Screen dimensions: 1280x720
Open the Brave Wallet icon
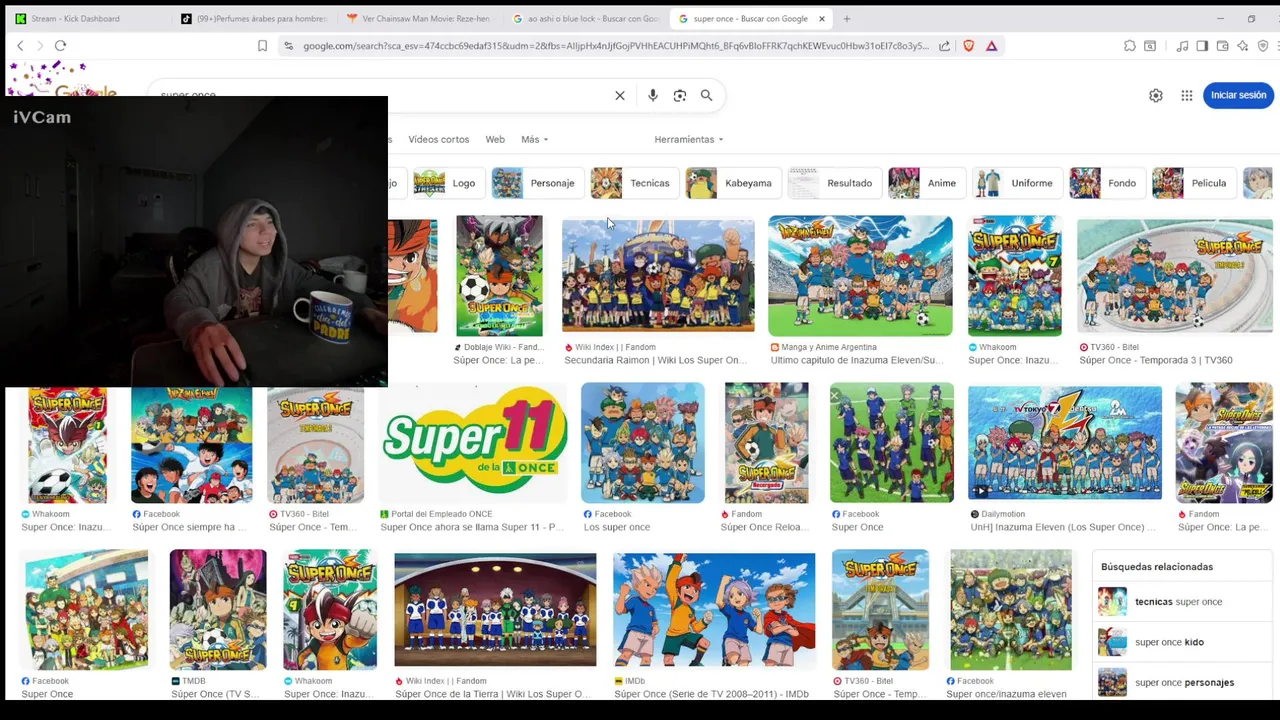coord(1222,46)
